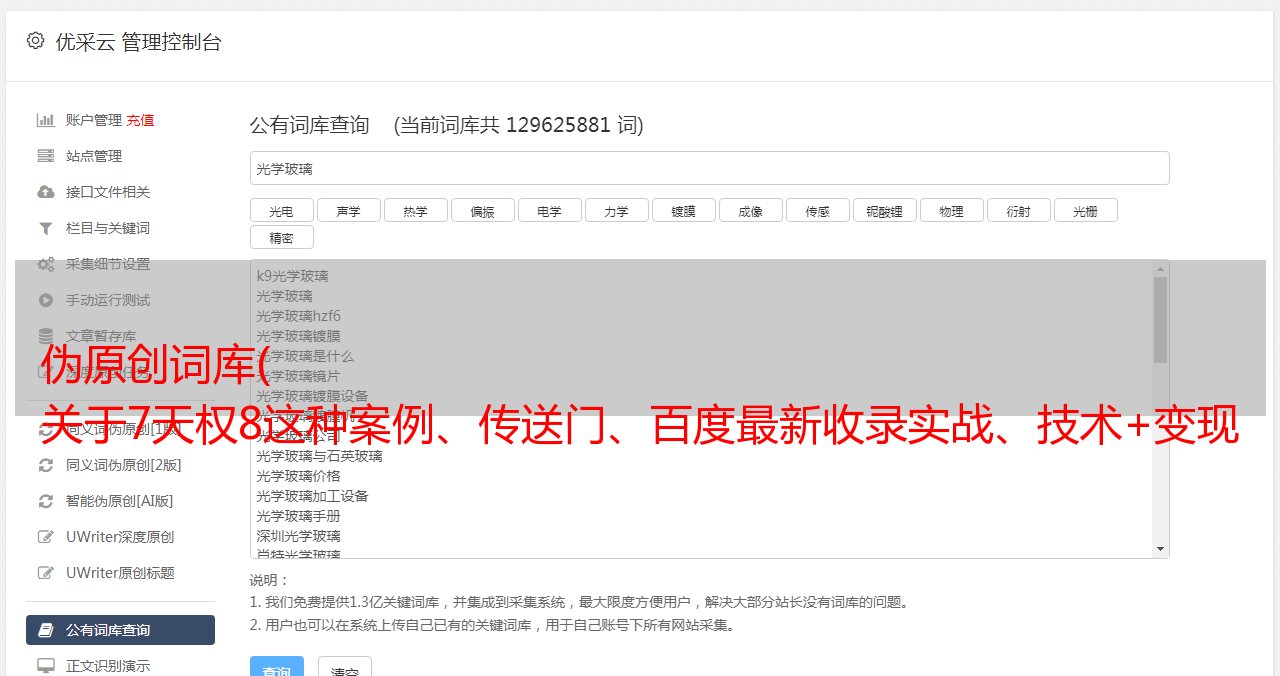Click the 衍射 tag button
This screenshot has height=676, width=1280.
[1018, 210]
